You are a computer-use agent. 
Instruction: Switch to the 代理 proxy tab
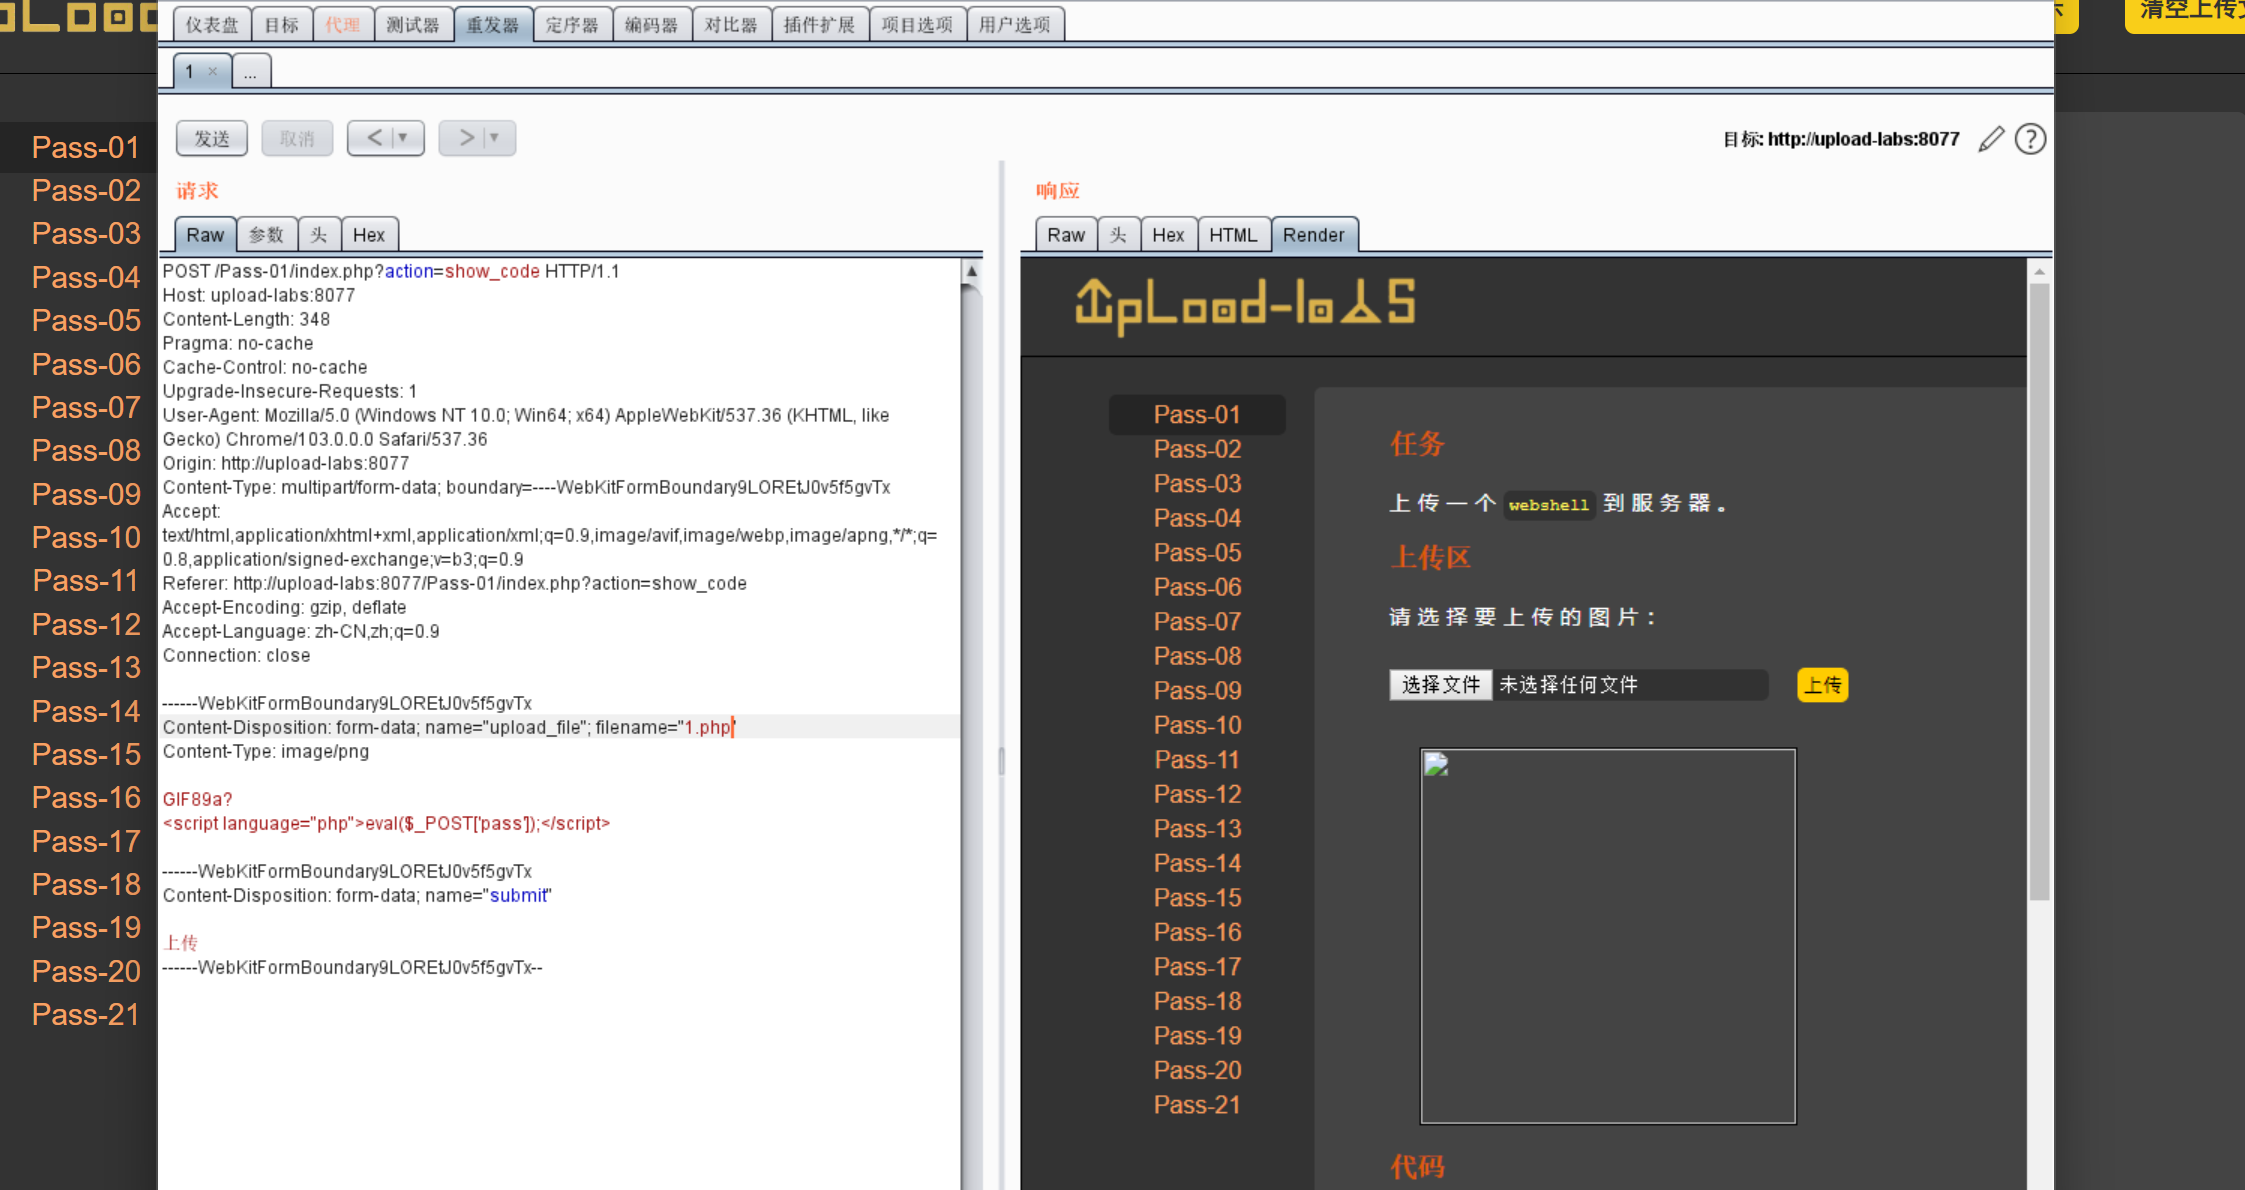[x=343, y=24]
